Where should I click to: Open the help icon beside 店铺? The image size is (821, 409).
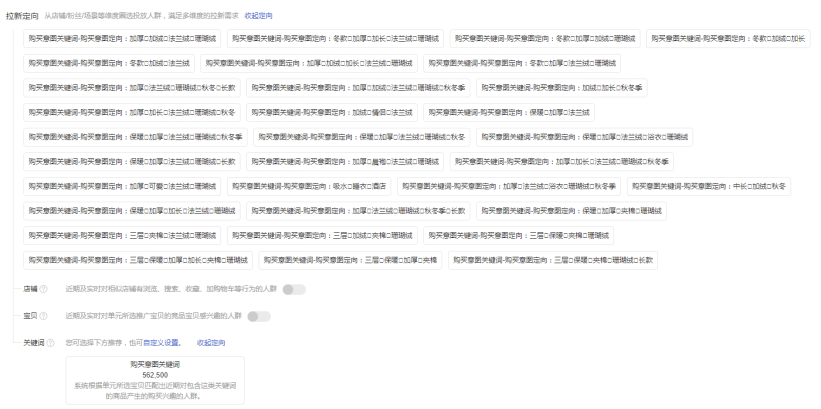point(43,289)
